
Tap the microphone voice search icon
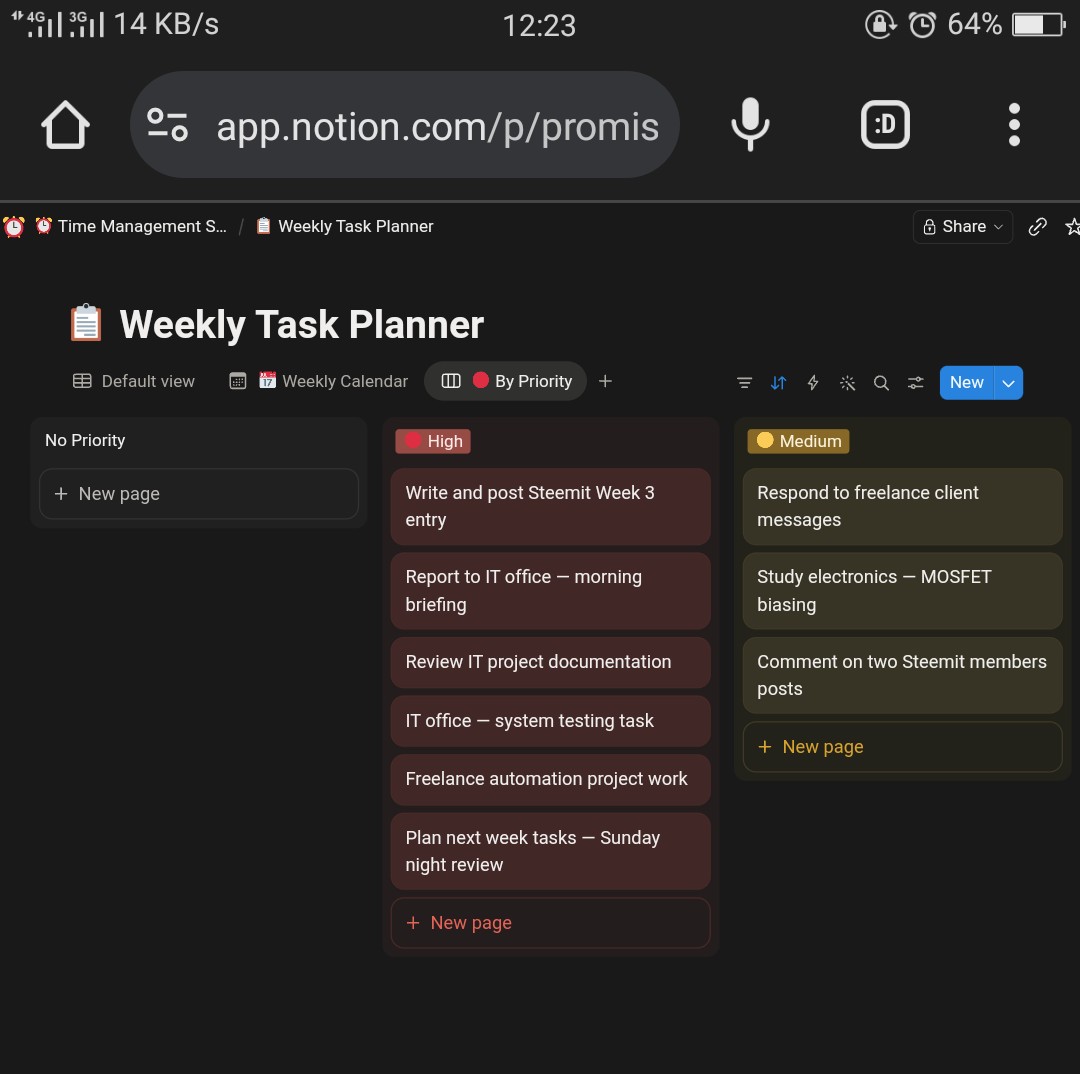(x=750, y=125)
